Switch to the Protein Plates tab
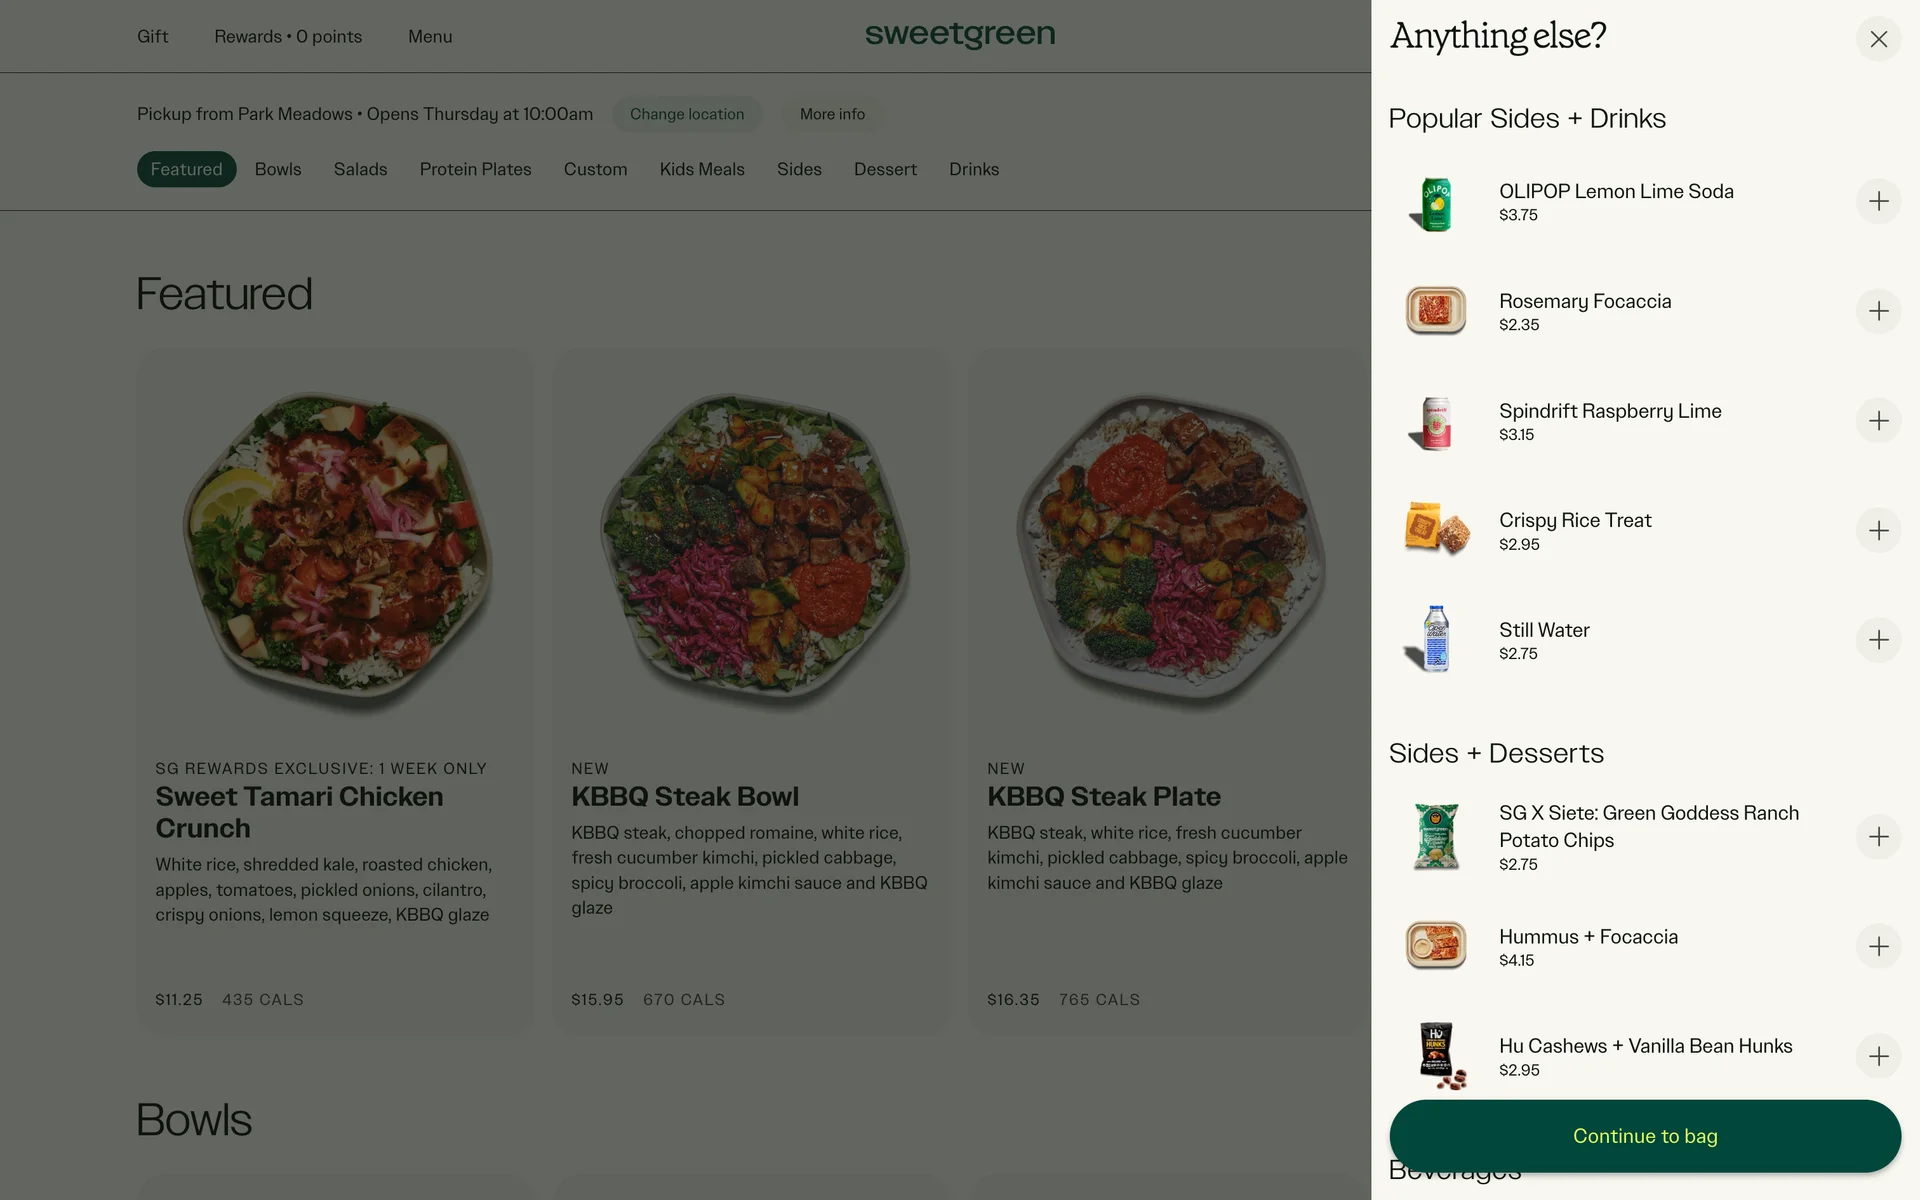This screenshot has height=1200, width=1920. pos(475,169)
